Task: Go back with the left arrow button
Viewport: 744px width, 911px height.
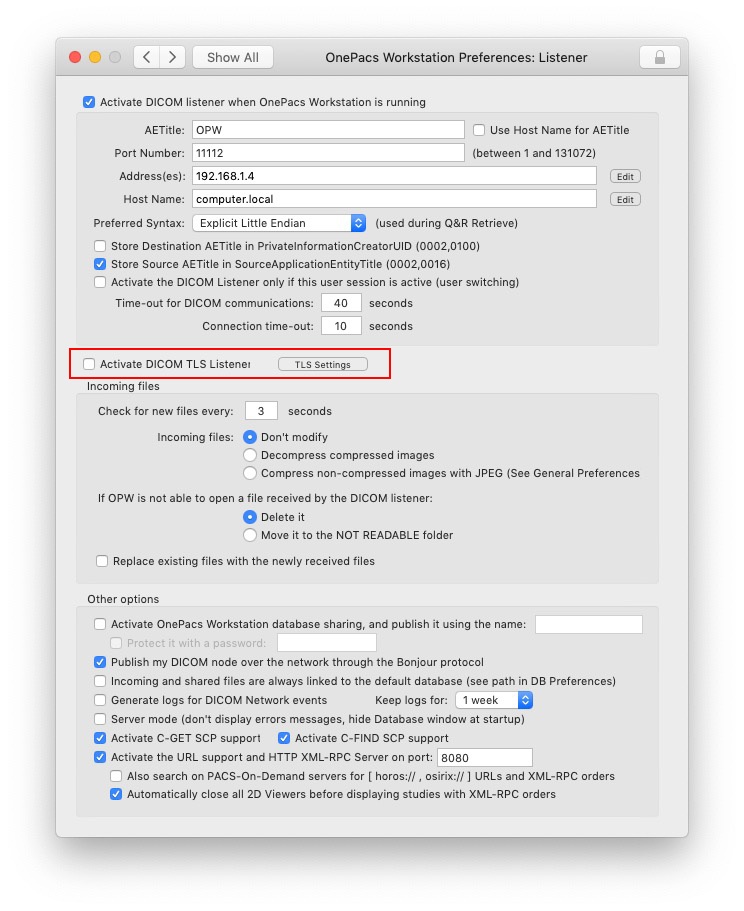Action: click(147, 57)
